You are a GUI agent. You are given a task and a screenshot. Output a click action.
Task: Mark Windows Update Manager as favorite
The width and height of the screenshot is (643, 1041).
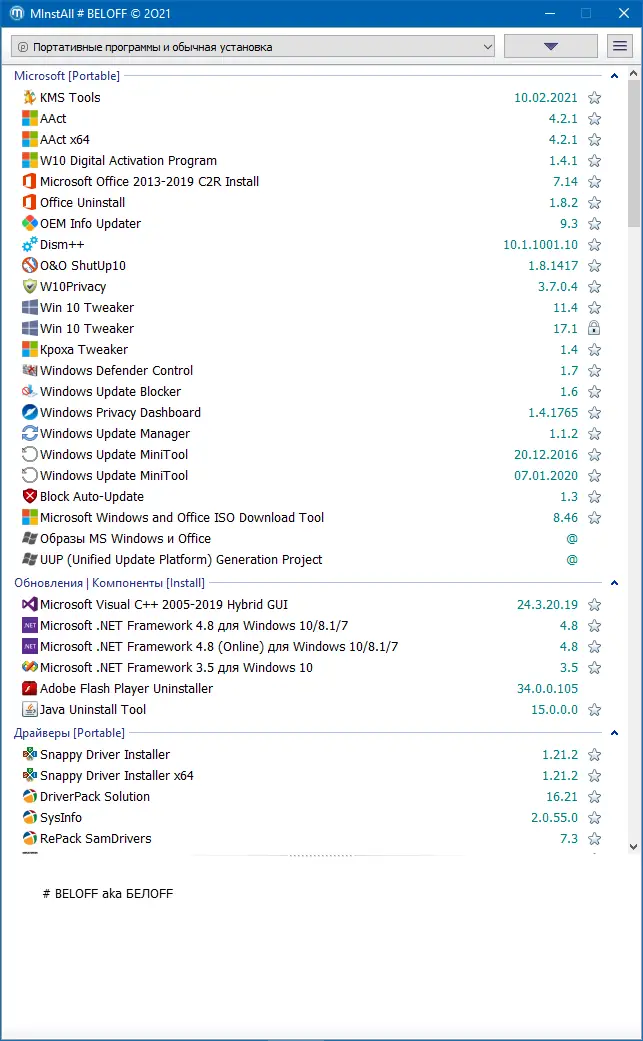point(595,434)
